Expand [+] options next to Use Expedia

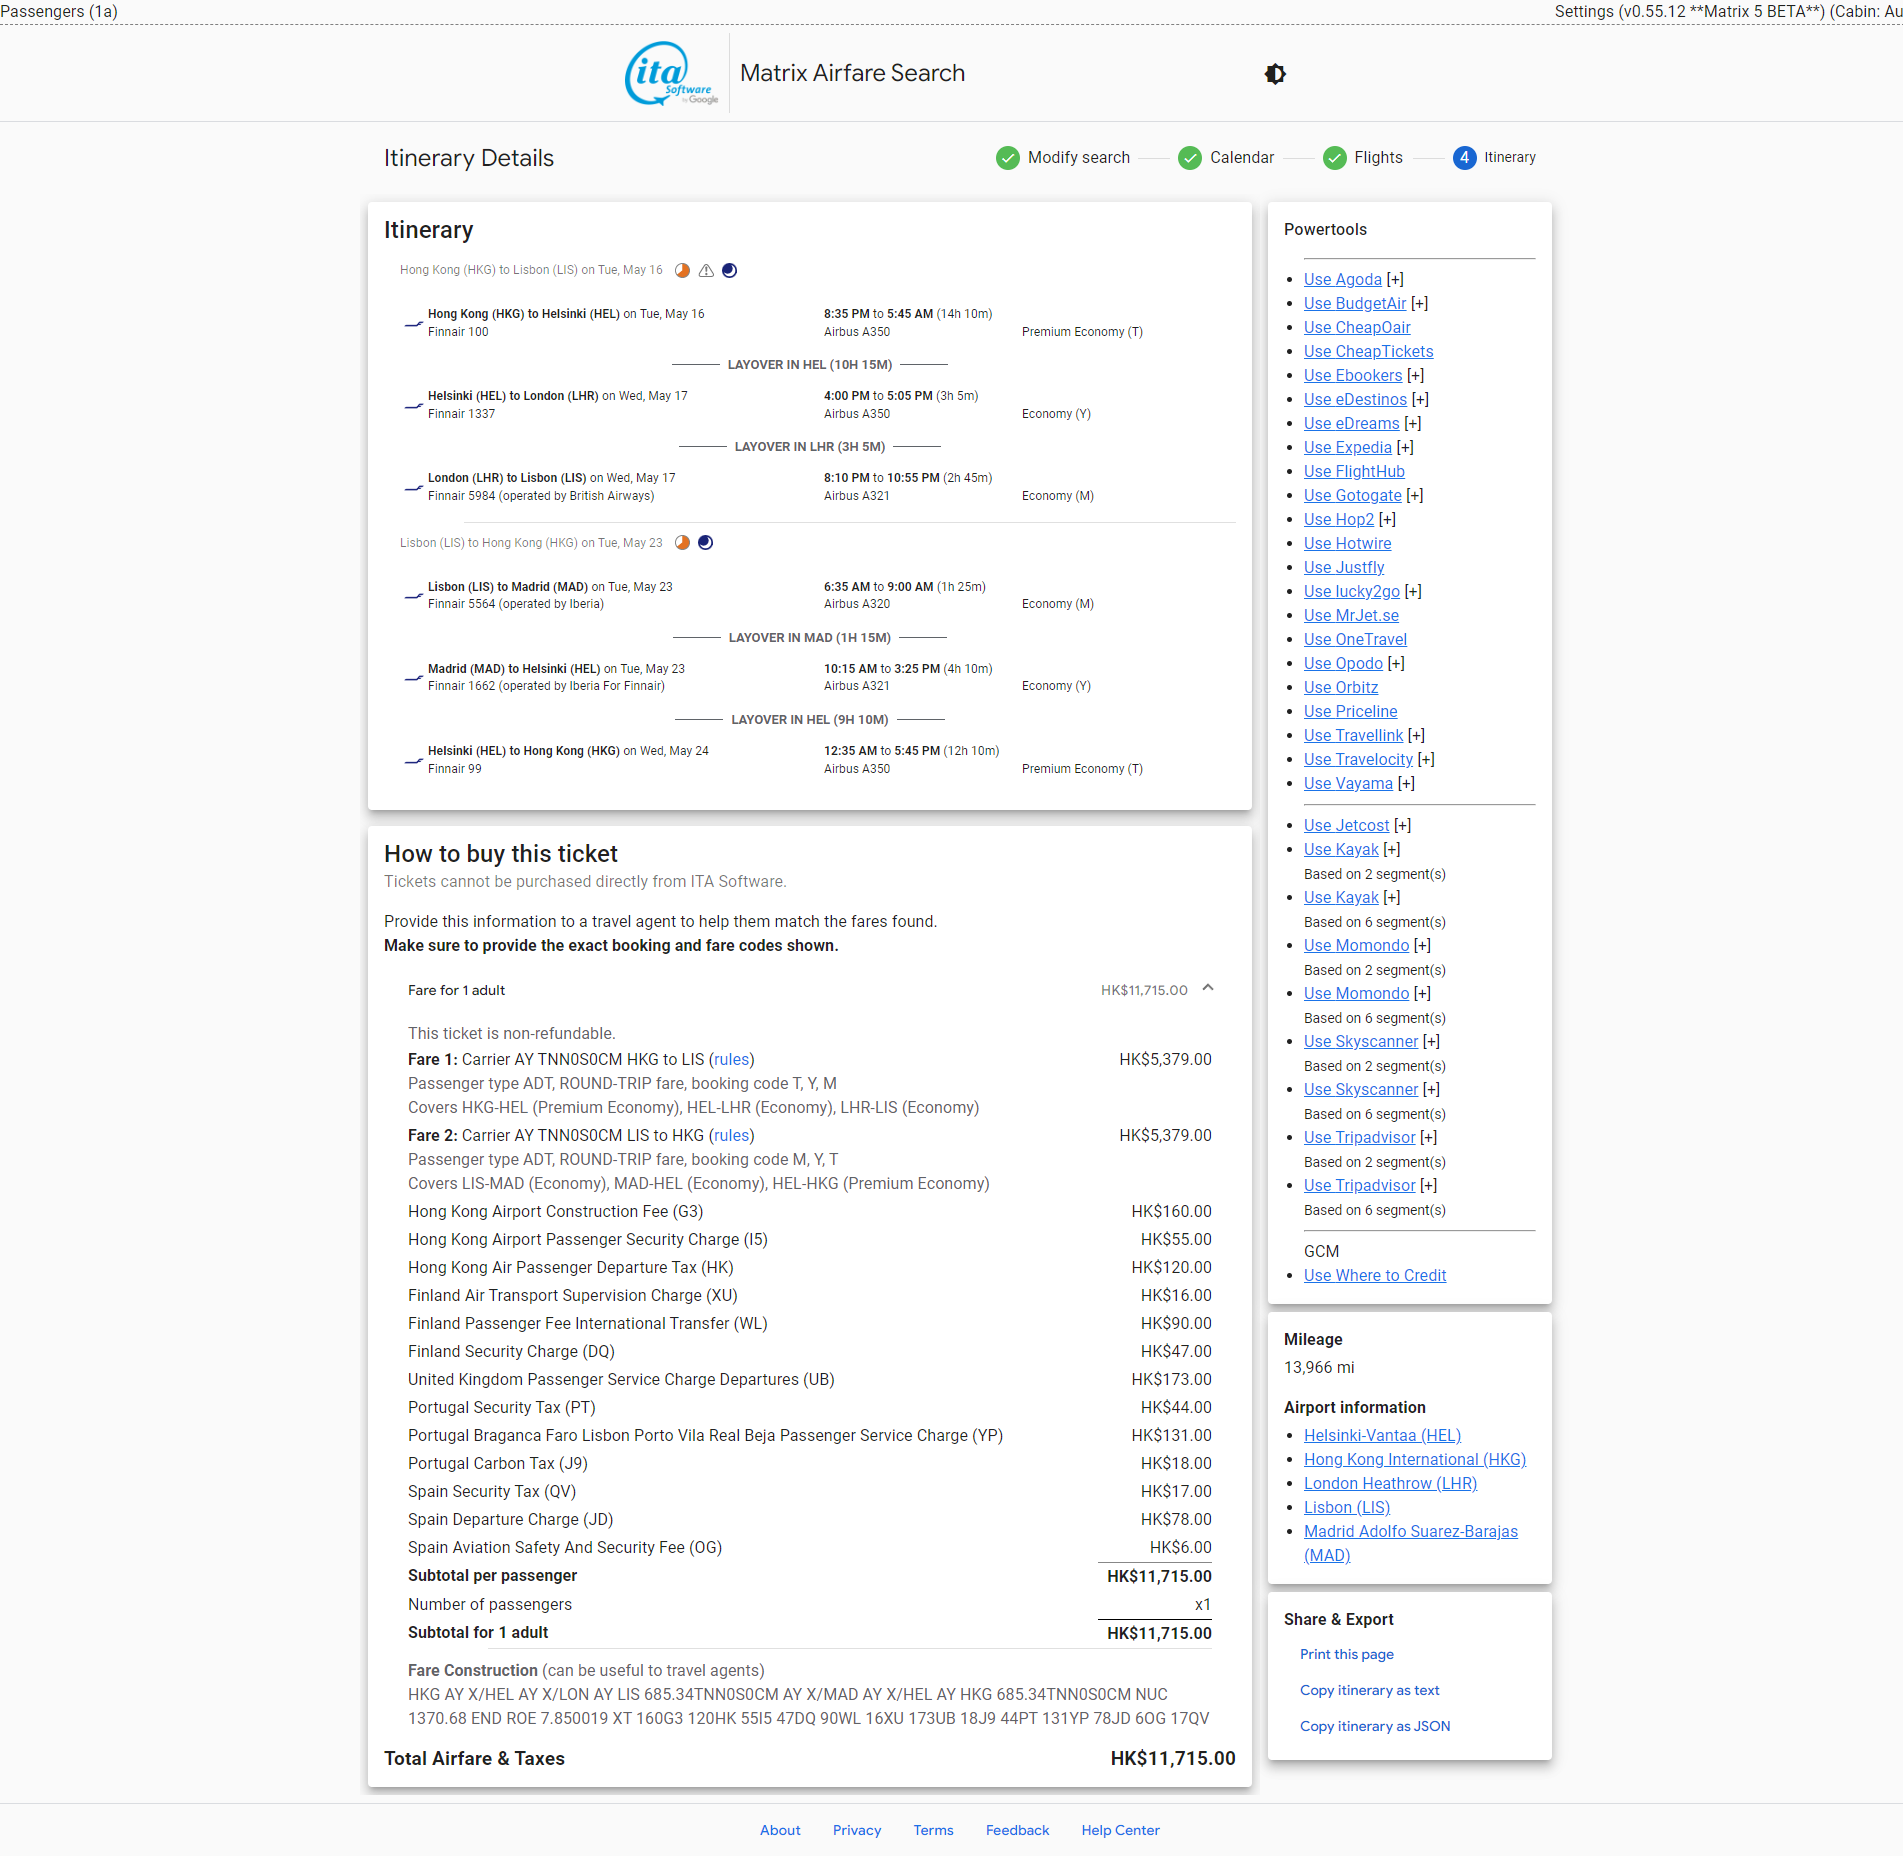click(1405, 448)
